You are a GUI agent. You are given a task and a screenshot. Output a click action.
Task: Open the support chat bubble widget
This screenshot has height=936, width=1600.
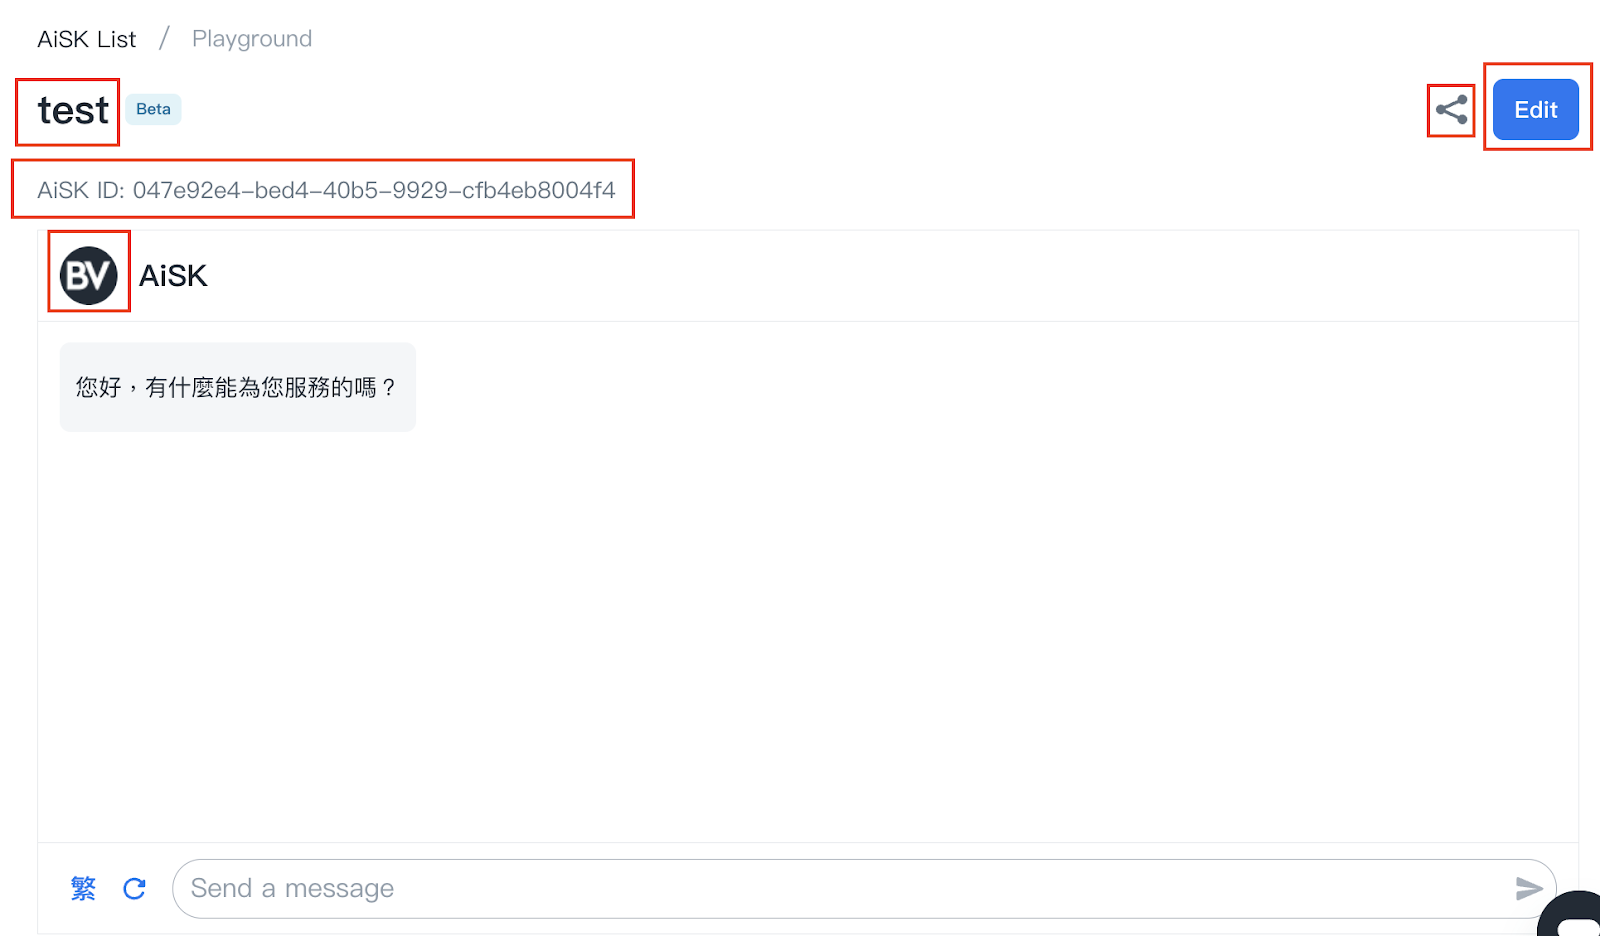tap(1573, 915)
